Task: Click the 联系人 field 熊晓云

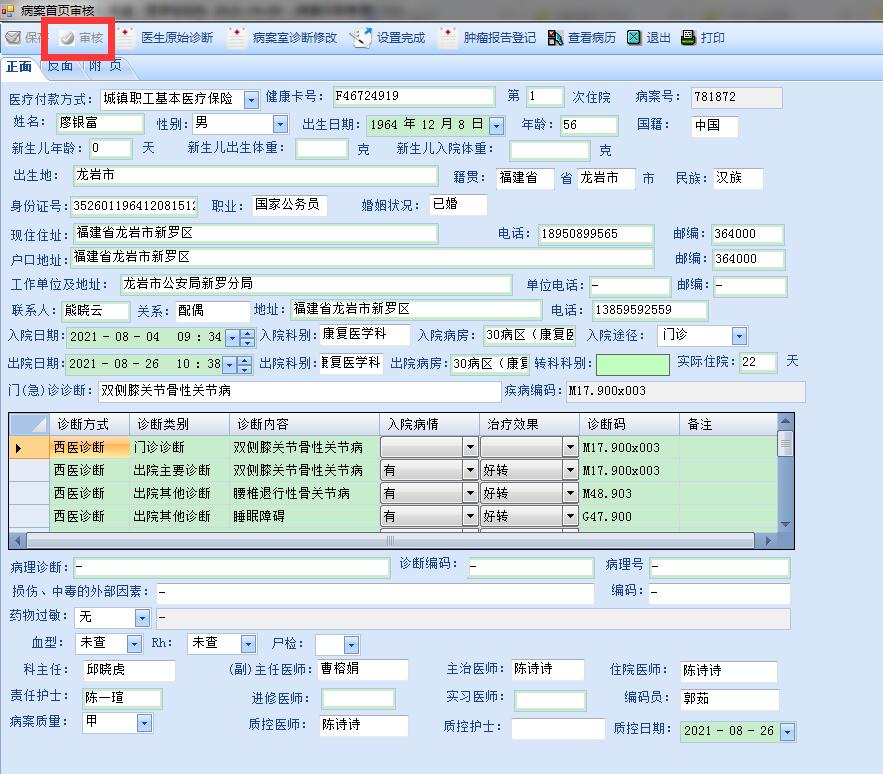Action: tap(95, 311)
